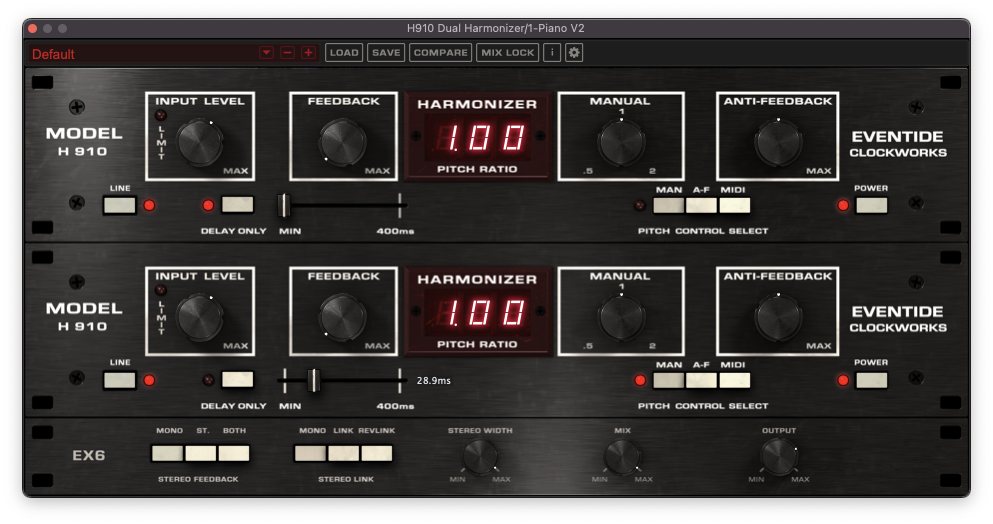
Task: Click the red LED beside top LINE switch
Action: coord(149,205)
